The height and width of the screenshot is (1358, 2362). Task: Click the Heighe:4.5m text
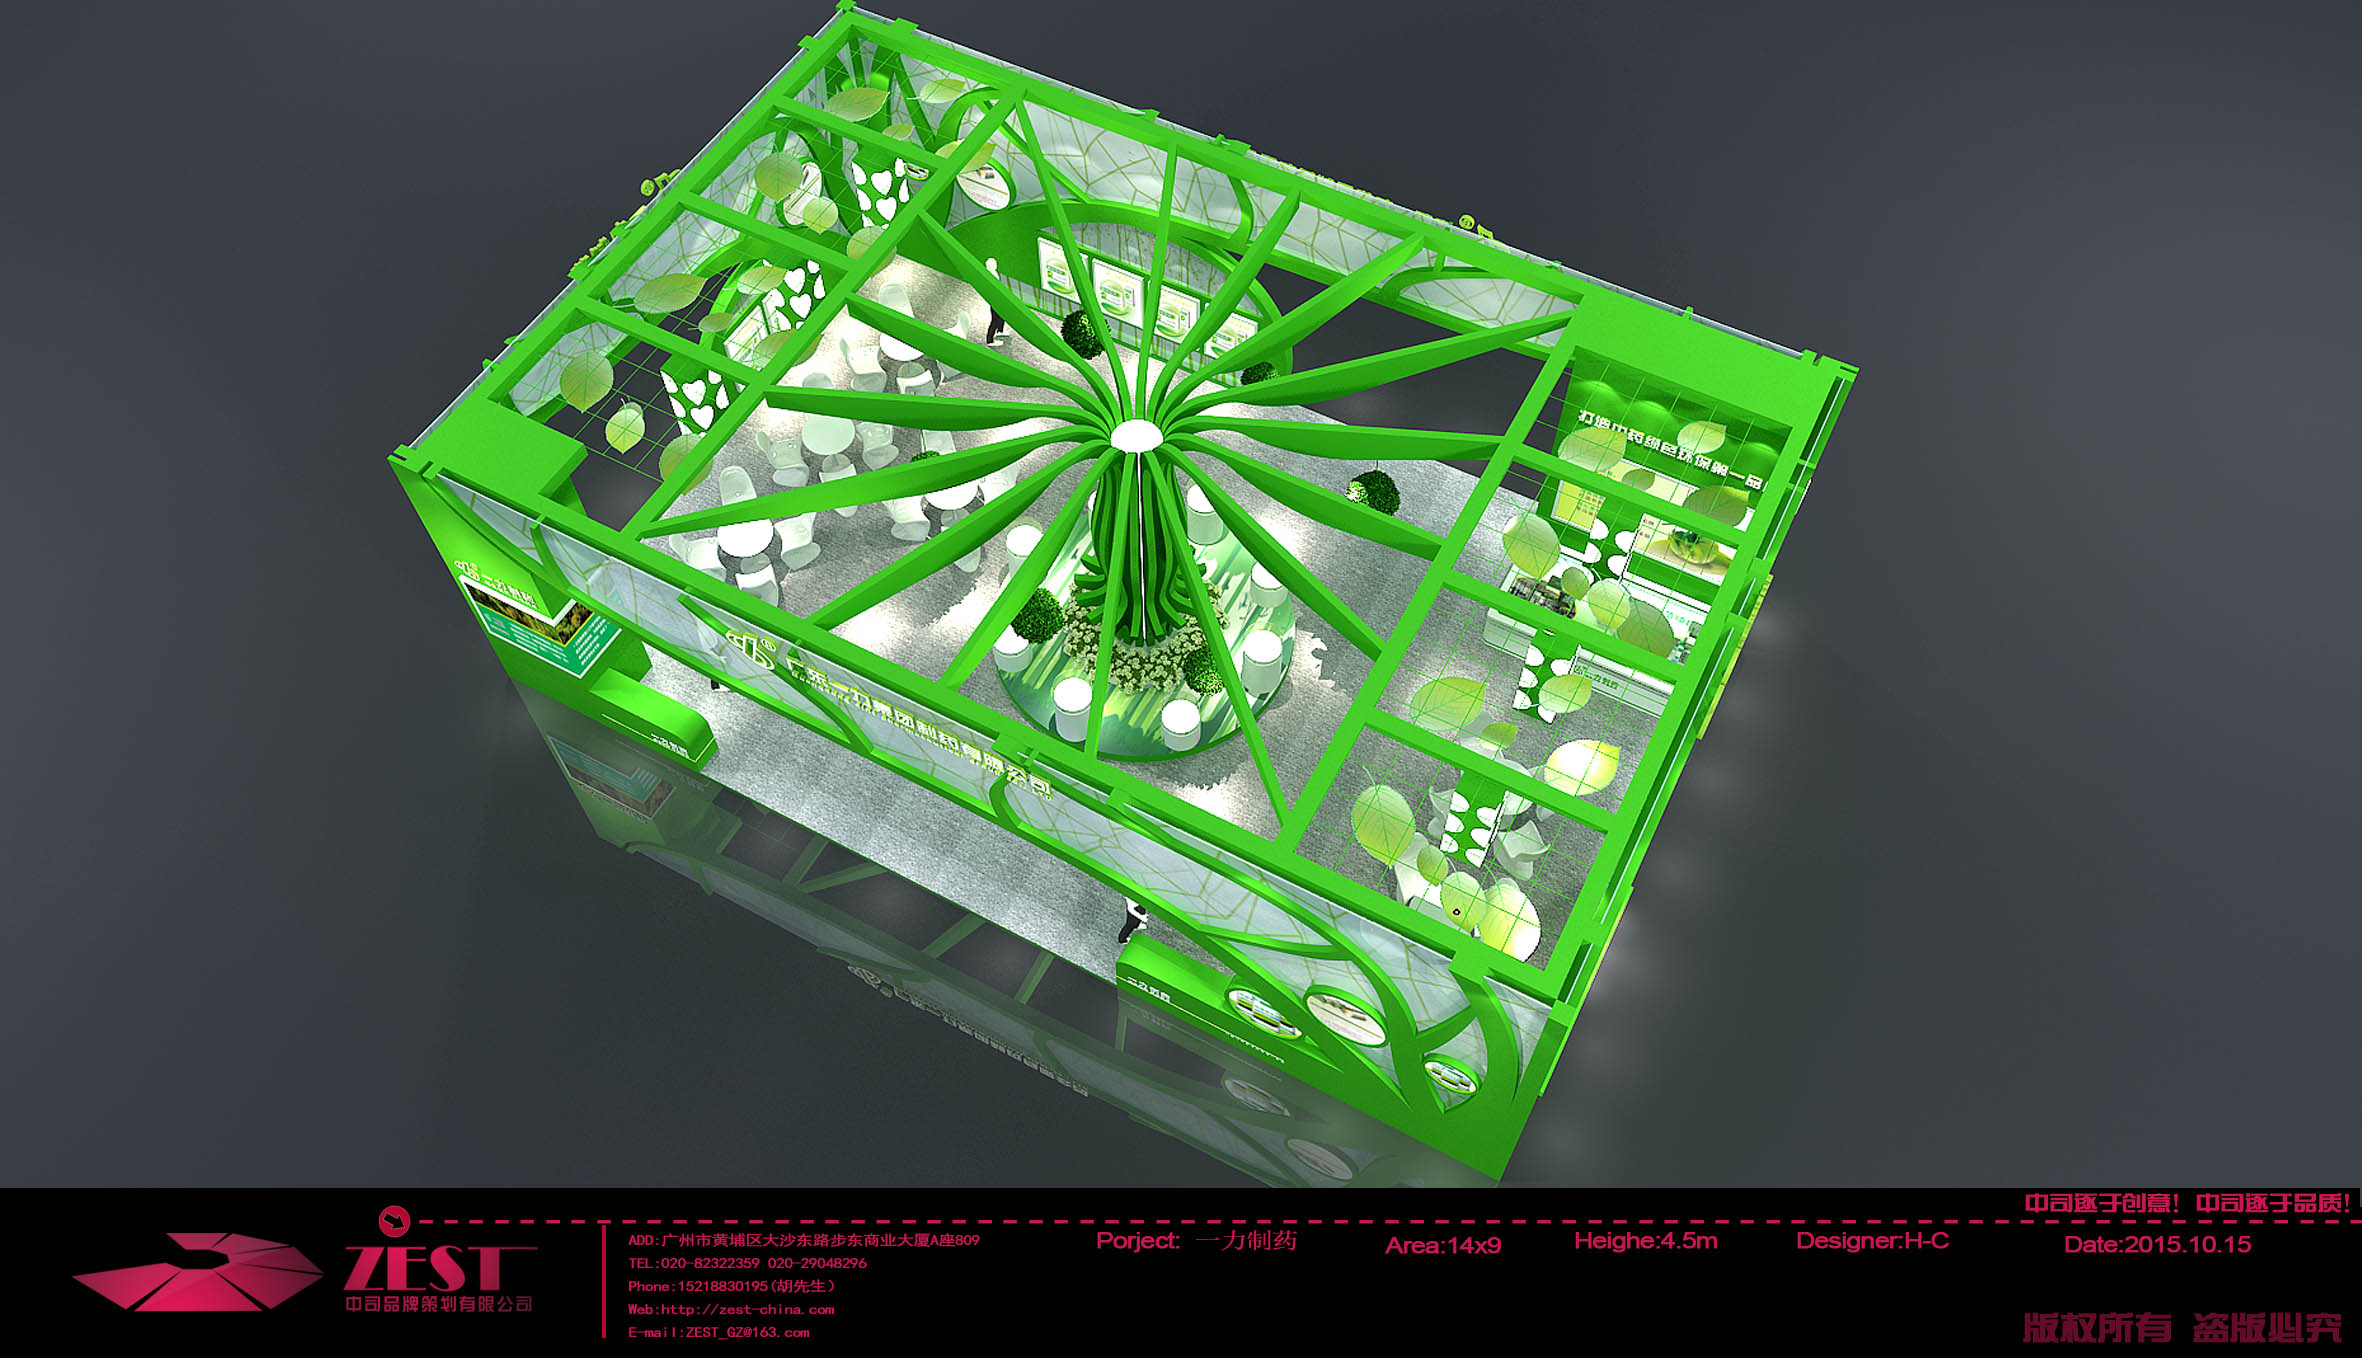click(1646, 1241)
